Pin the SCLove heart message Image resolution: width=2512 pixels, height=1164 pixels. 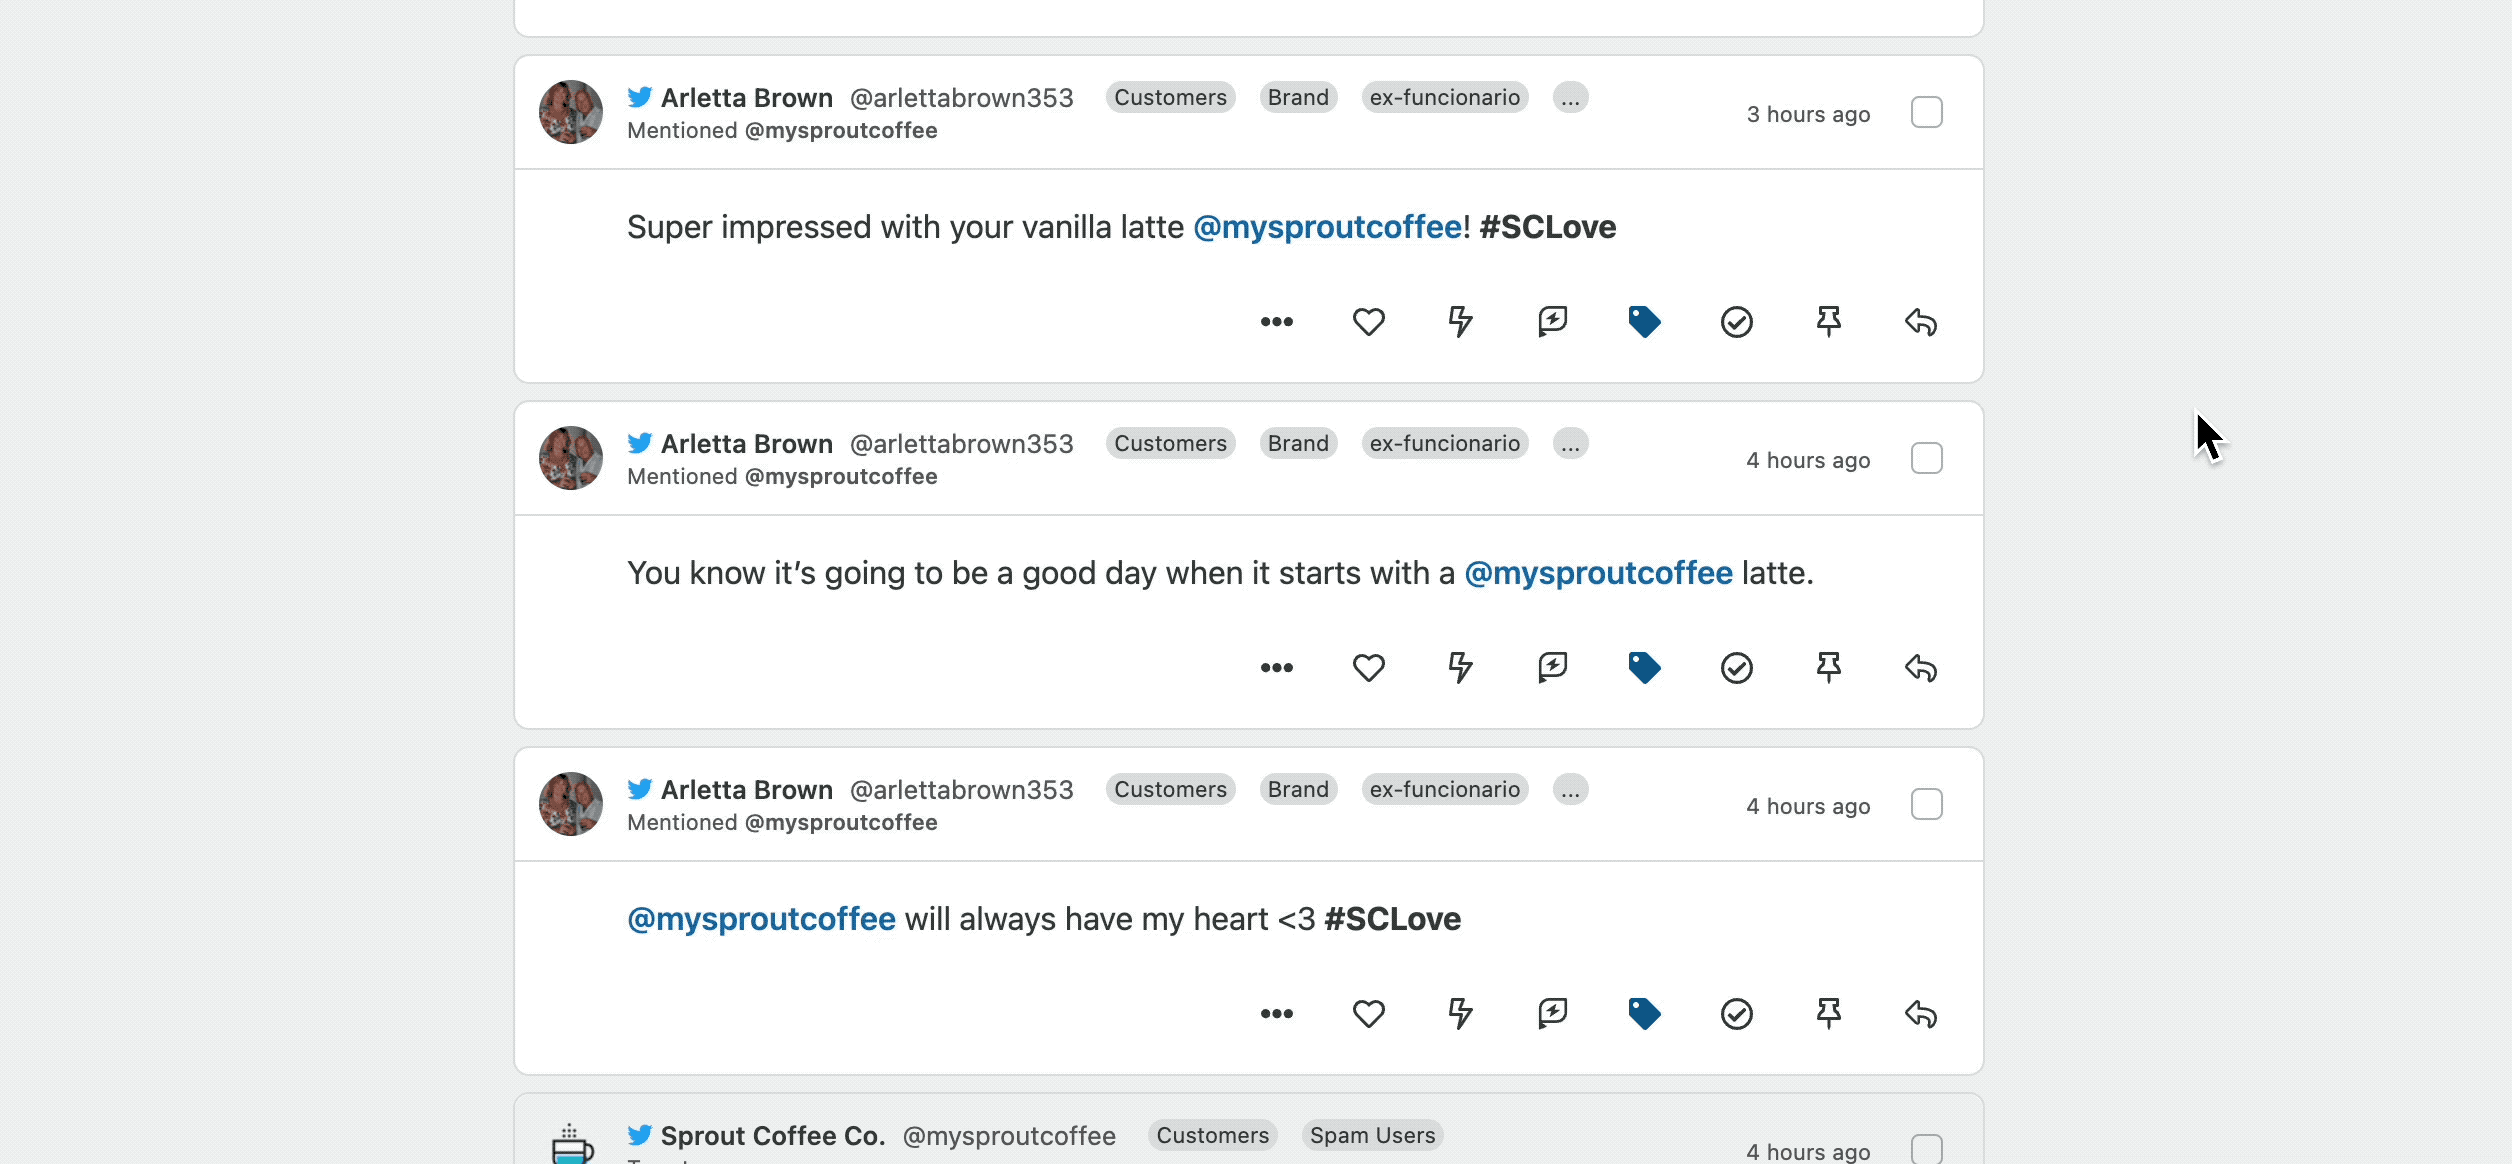1829,1013
